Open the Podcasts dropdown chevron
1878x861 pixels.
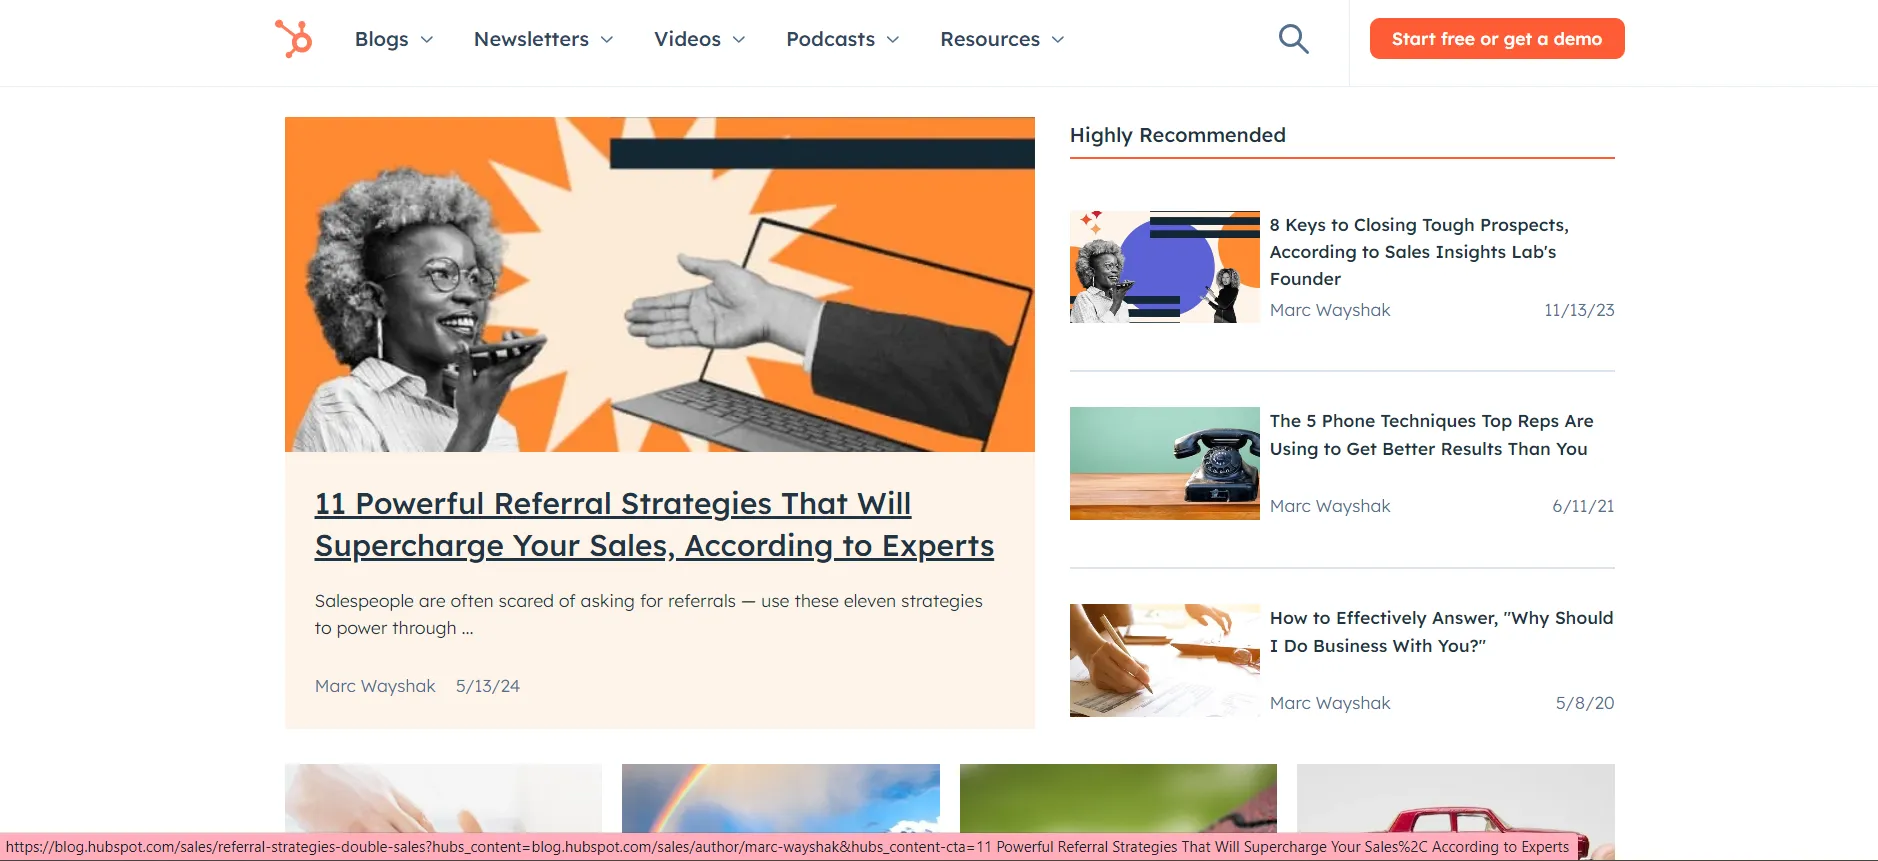pos(893,40)
